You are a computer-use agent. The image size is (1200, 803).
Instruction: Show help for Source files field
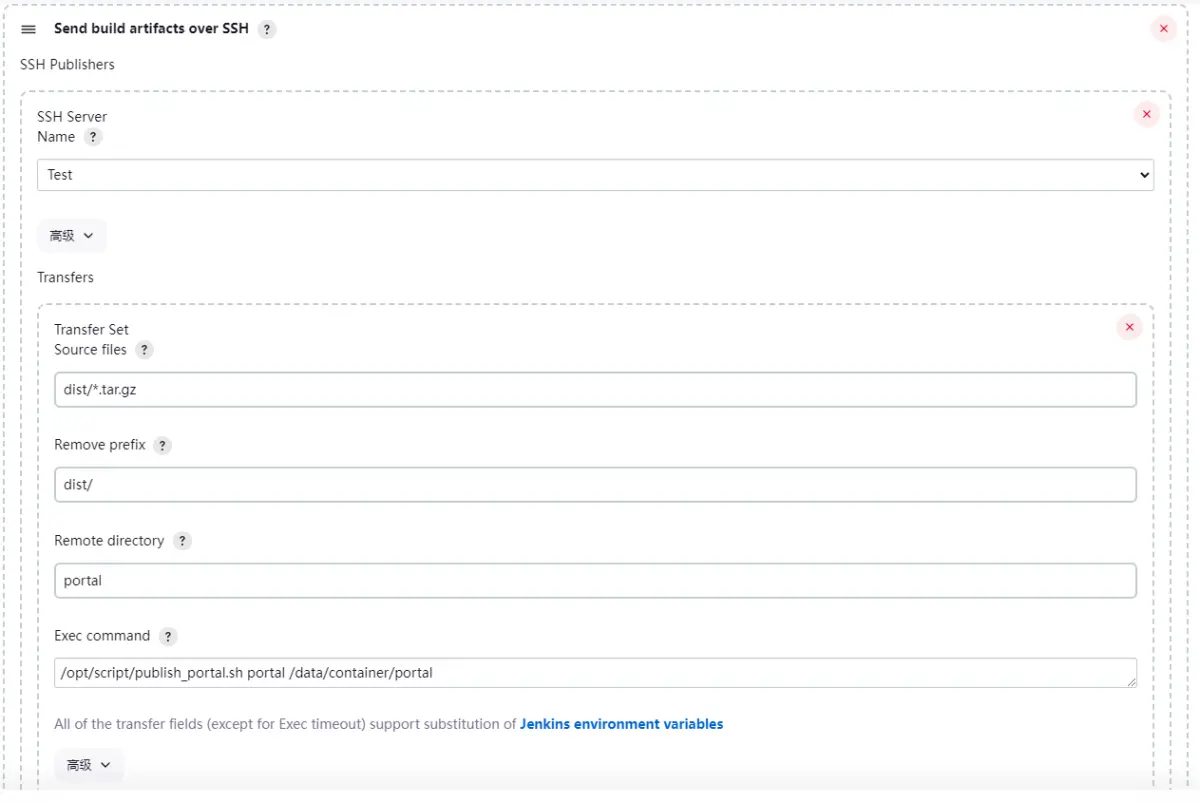coord(145,350)
